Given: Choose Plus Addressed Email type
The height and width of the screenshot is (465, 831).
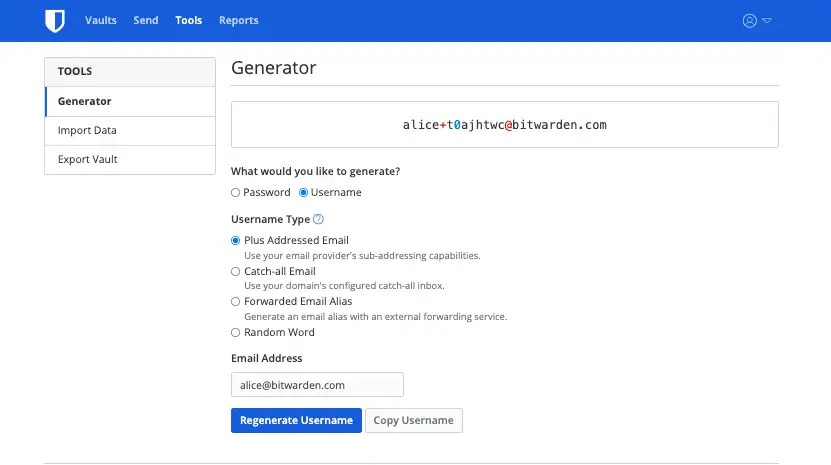Looking at the screenshot, I should coord(235,240).
